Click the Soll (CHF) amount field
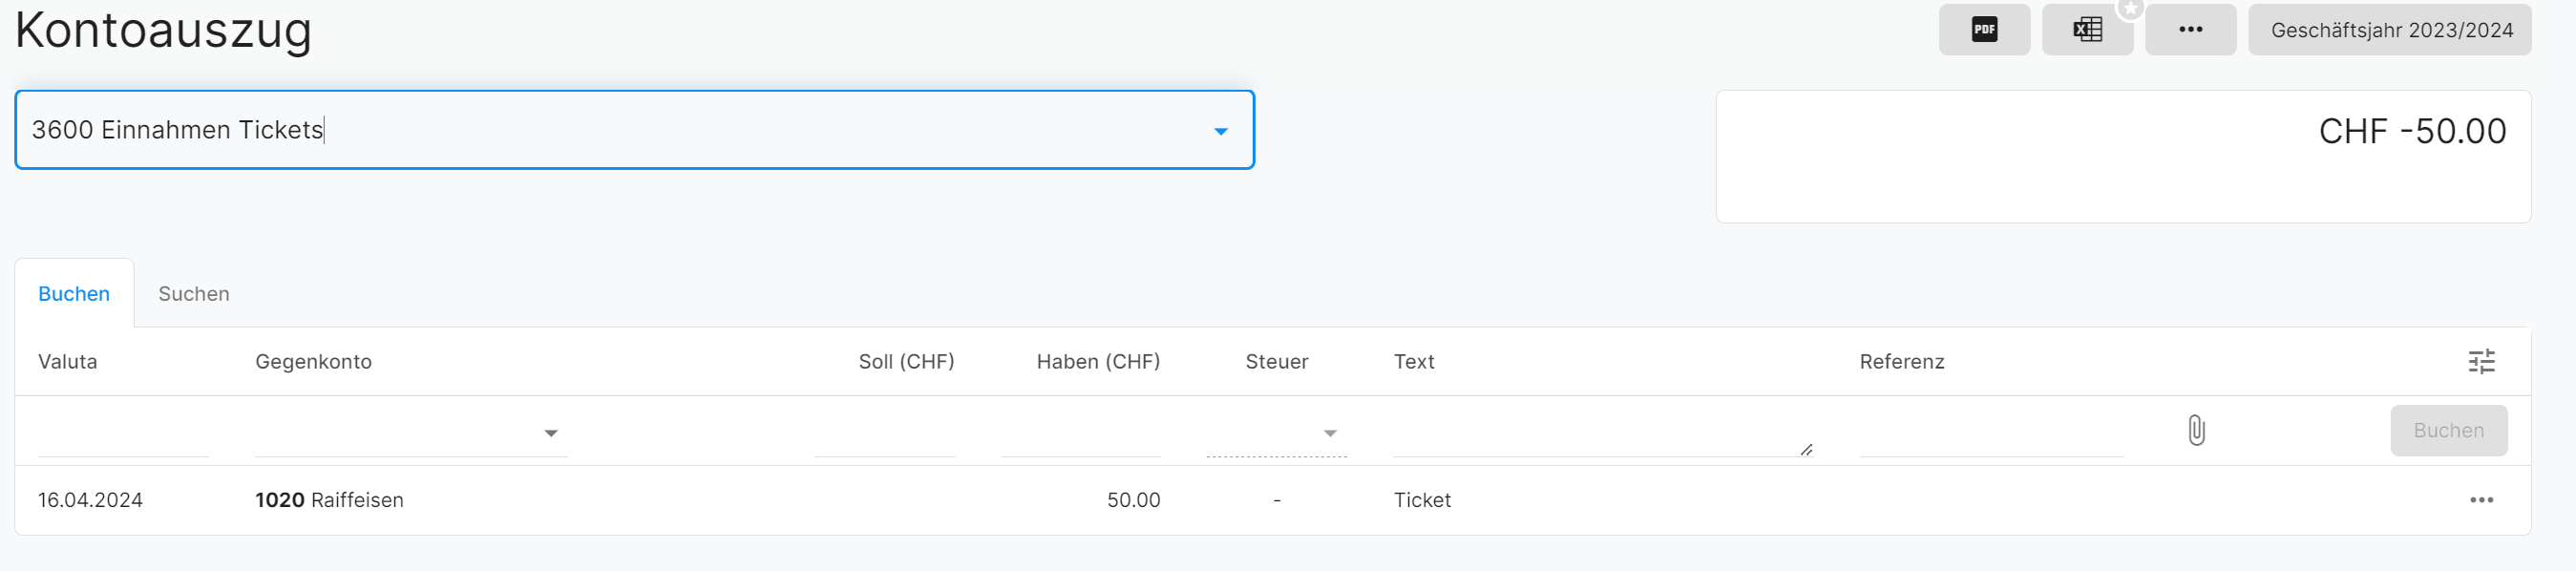Screen dimensions: 2576x571 click(884, 435)
